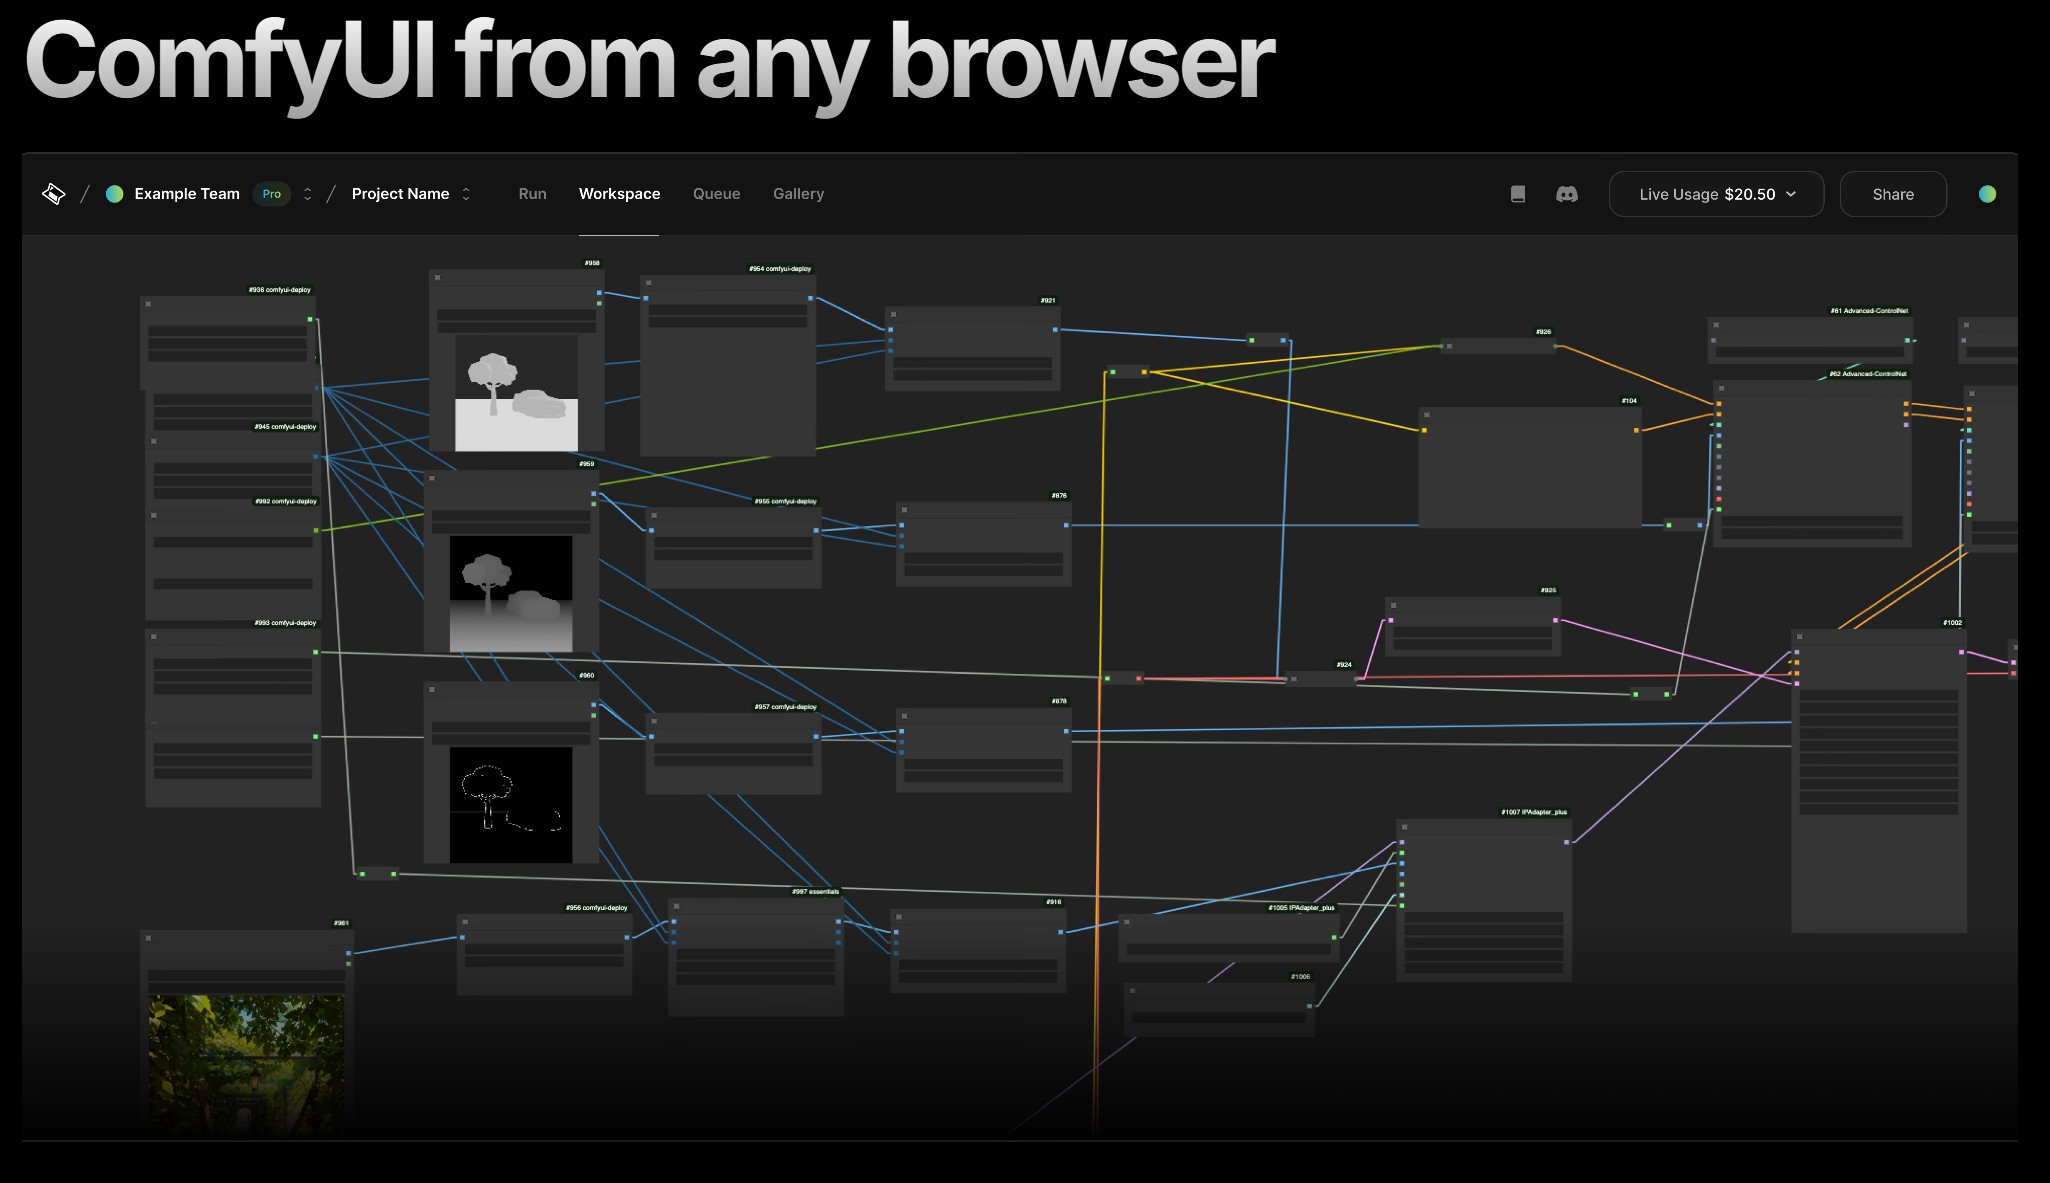Switch to the Run tab
The width and height of the screenshot is (2050, 1183).
coord(533,194)
